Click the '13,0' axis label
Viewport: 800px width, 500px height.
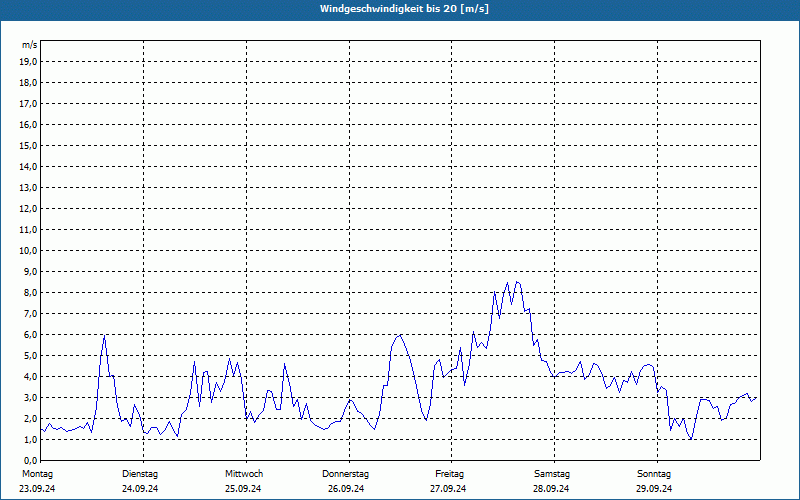(x=29, y=187)
